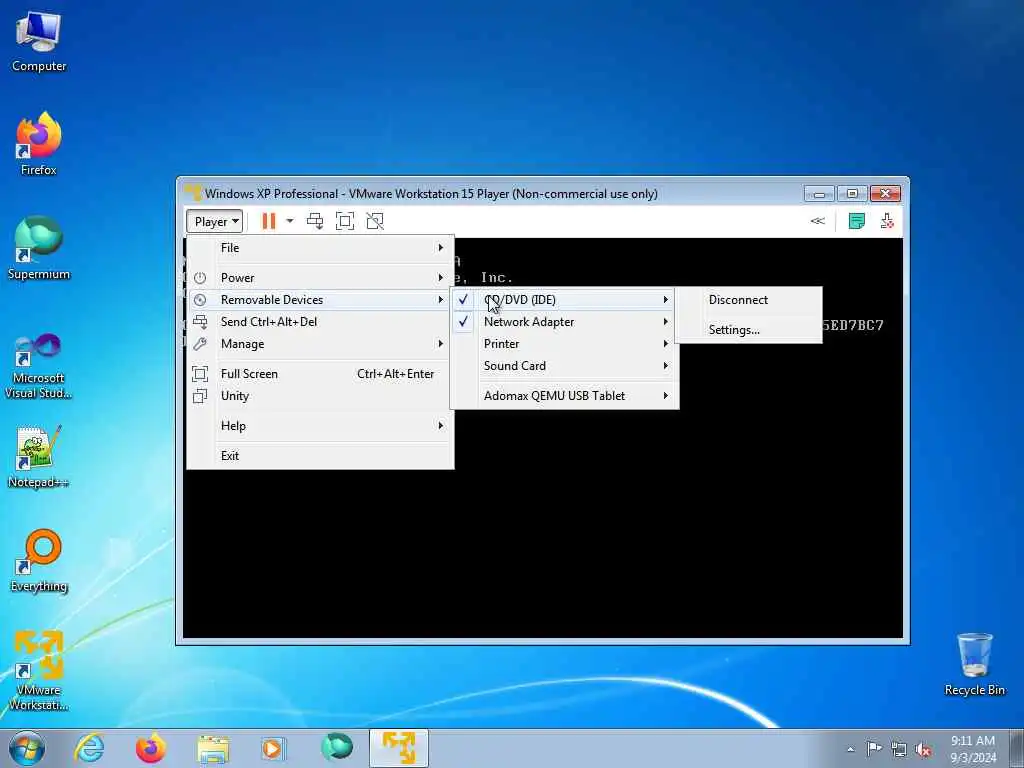Open the Computer desktop icon
This screenshot has height=768, width=1024.
(x=39, y=42)
